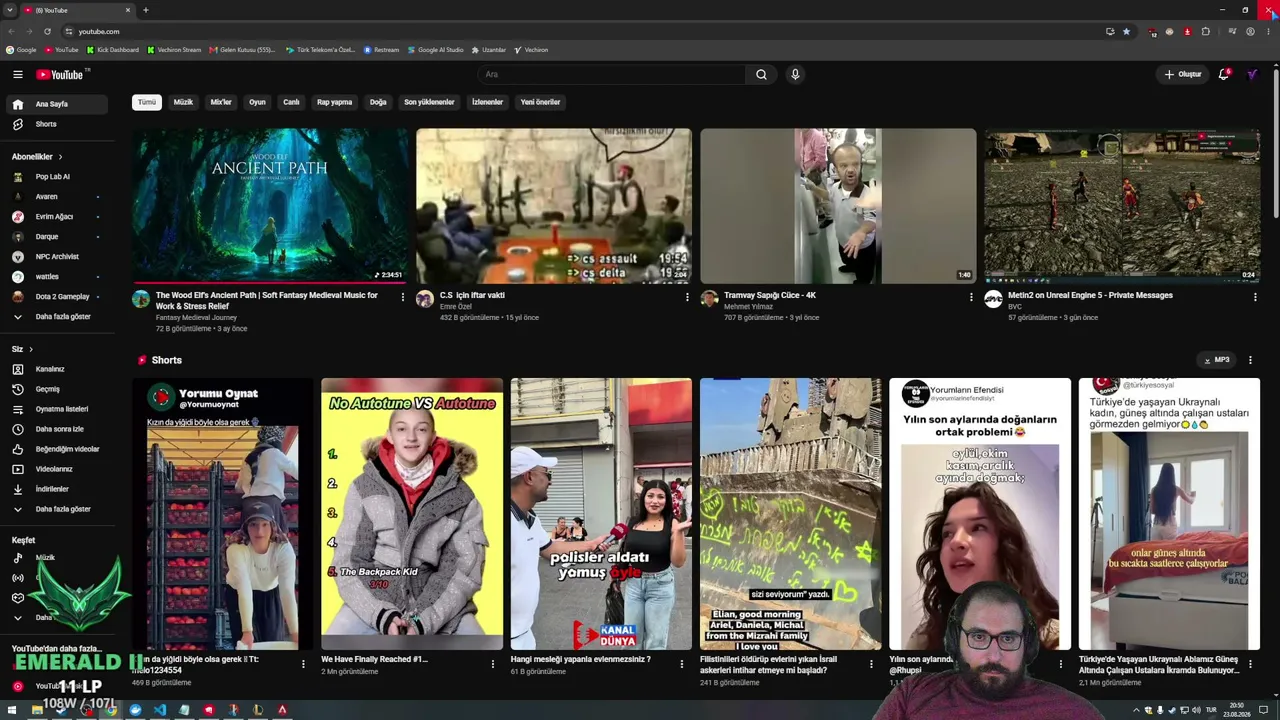The image size is (1280, 720).
Task: Open the account avatar menu
Action: (x=1252, y=74)
